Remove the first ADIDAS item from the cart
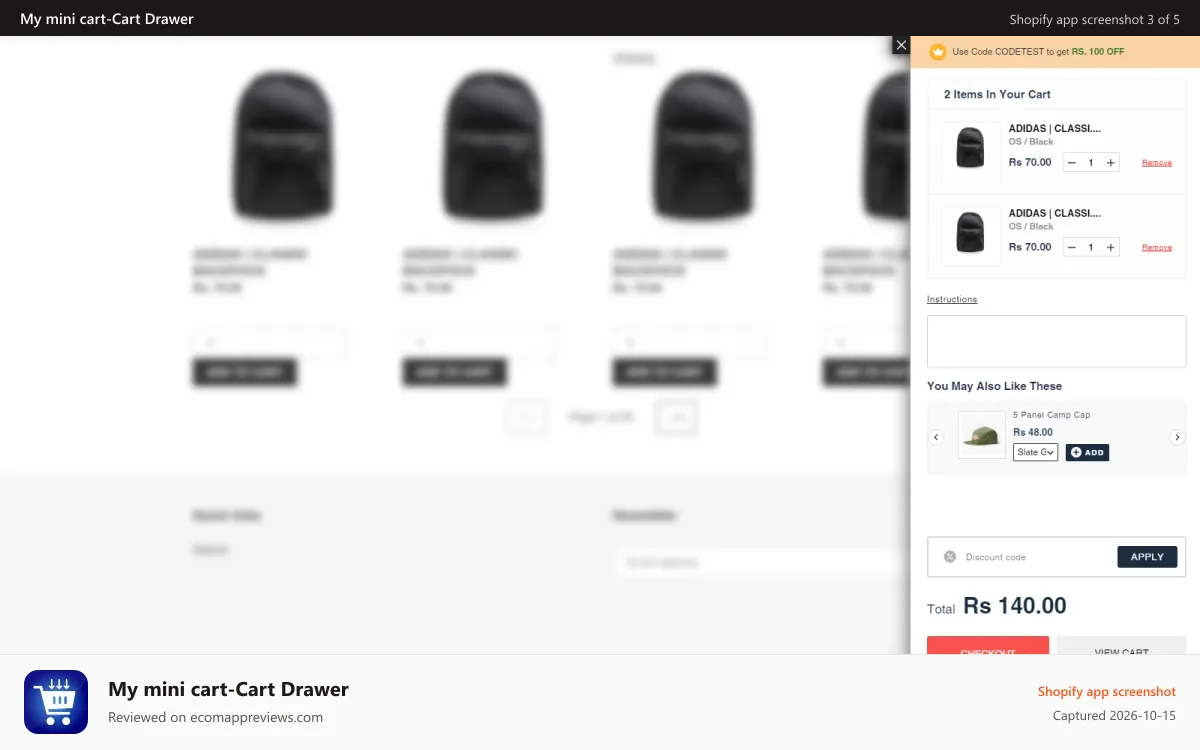This screenshot has height=750, width=1200. [x=1157, y=163]
